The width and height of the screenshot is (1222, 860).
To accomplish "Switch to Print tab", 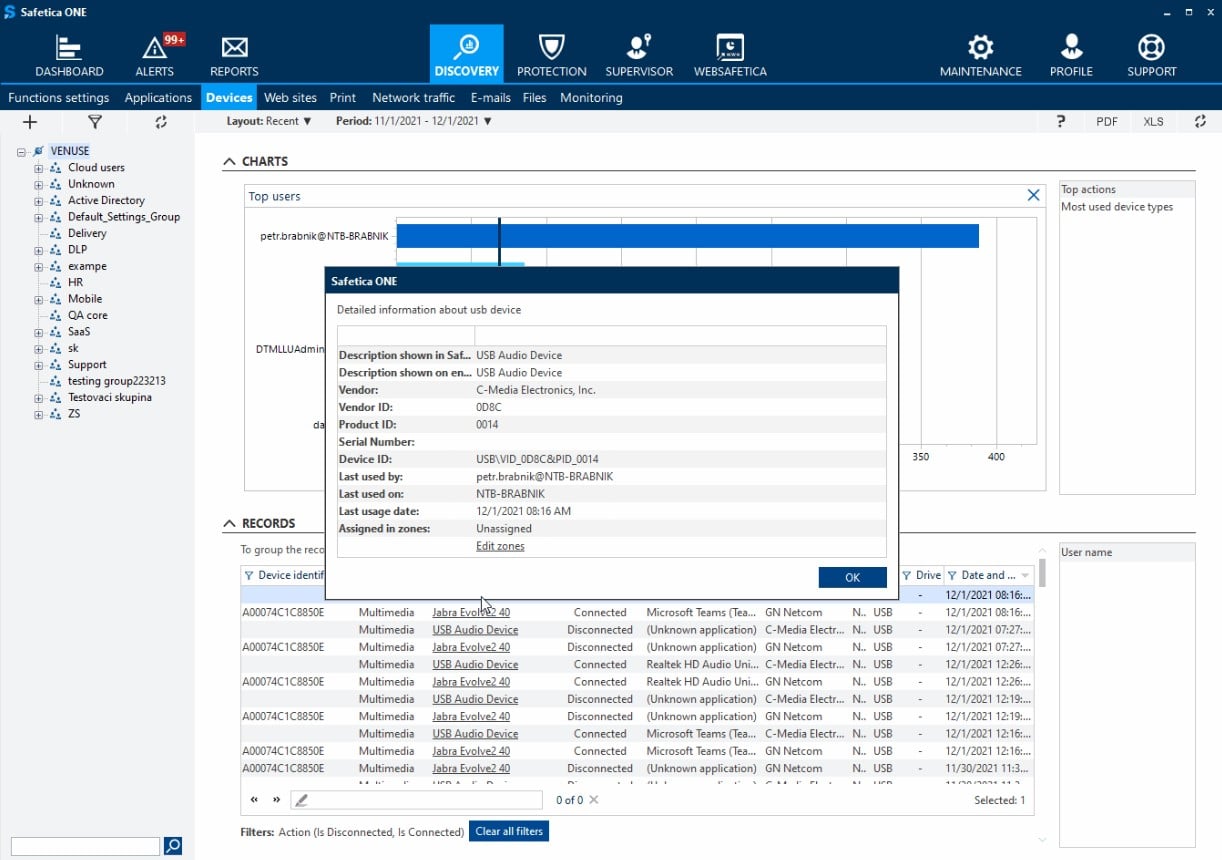I will (x=343, y=98).
